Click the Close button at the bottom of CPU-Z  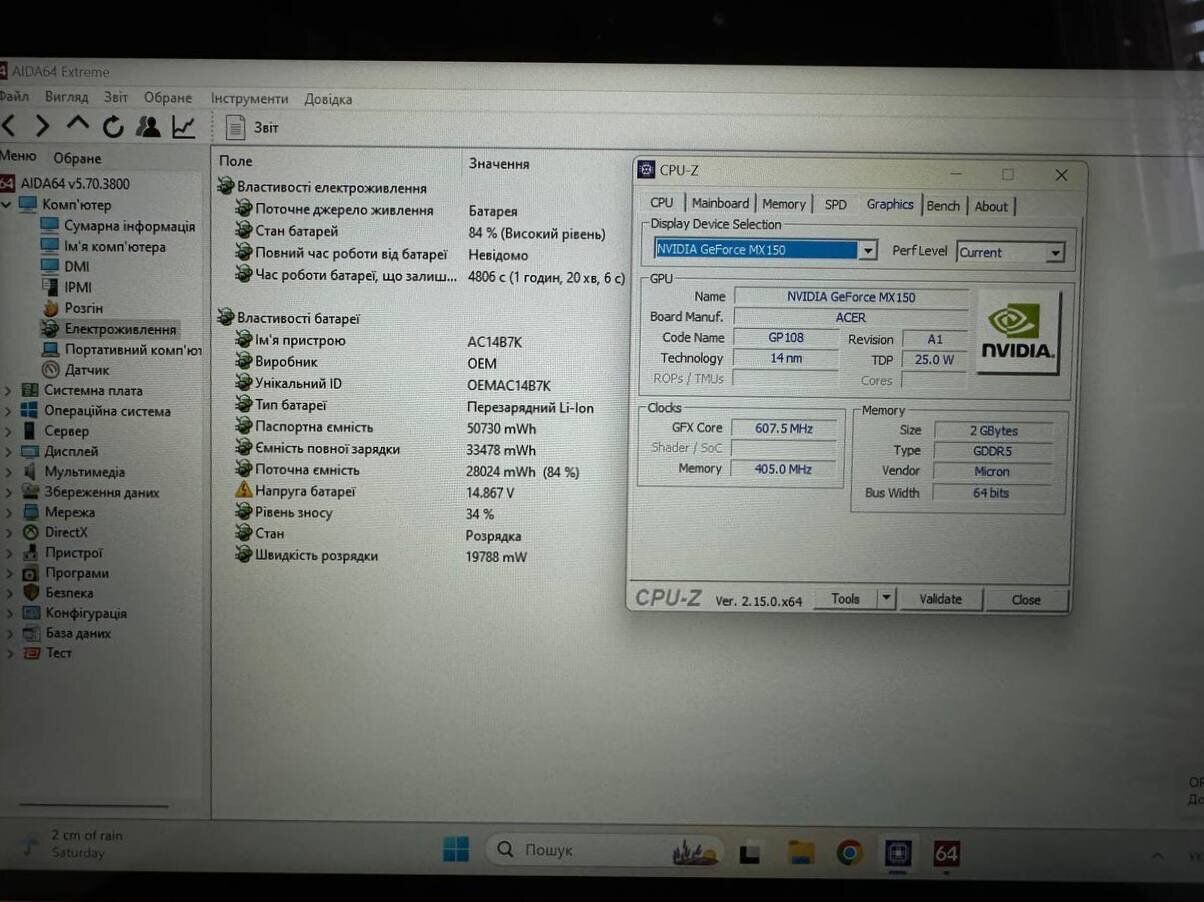(x=1026, y=600)
